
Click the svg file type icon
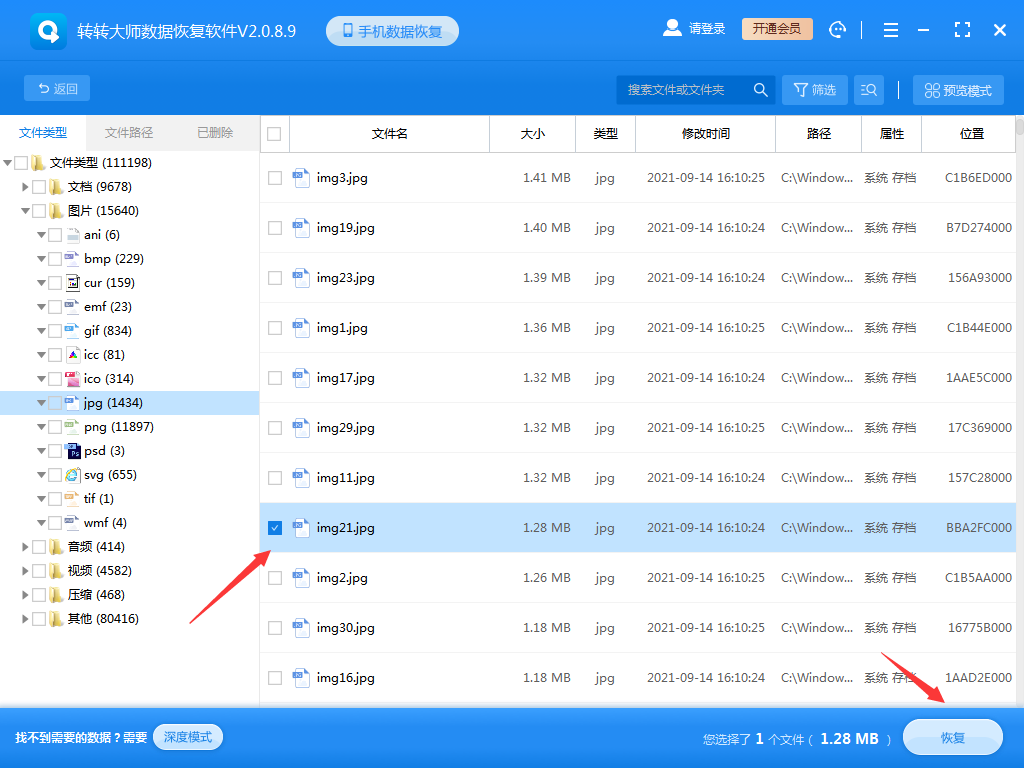click(x=72, y=475)
